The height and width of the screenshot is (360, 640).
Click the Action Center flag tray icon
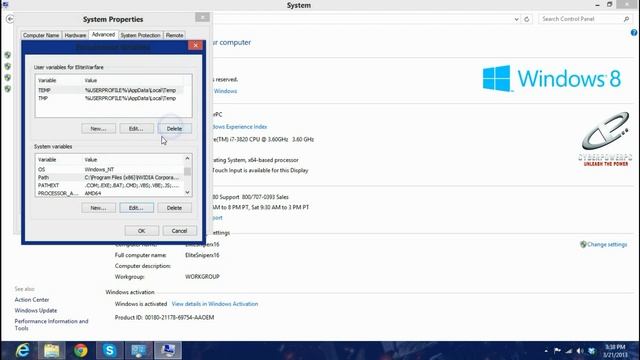pos(557,351)
